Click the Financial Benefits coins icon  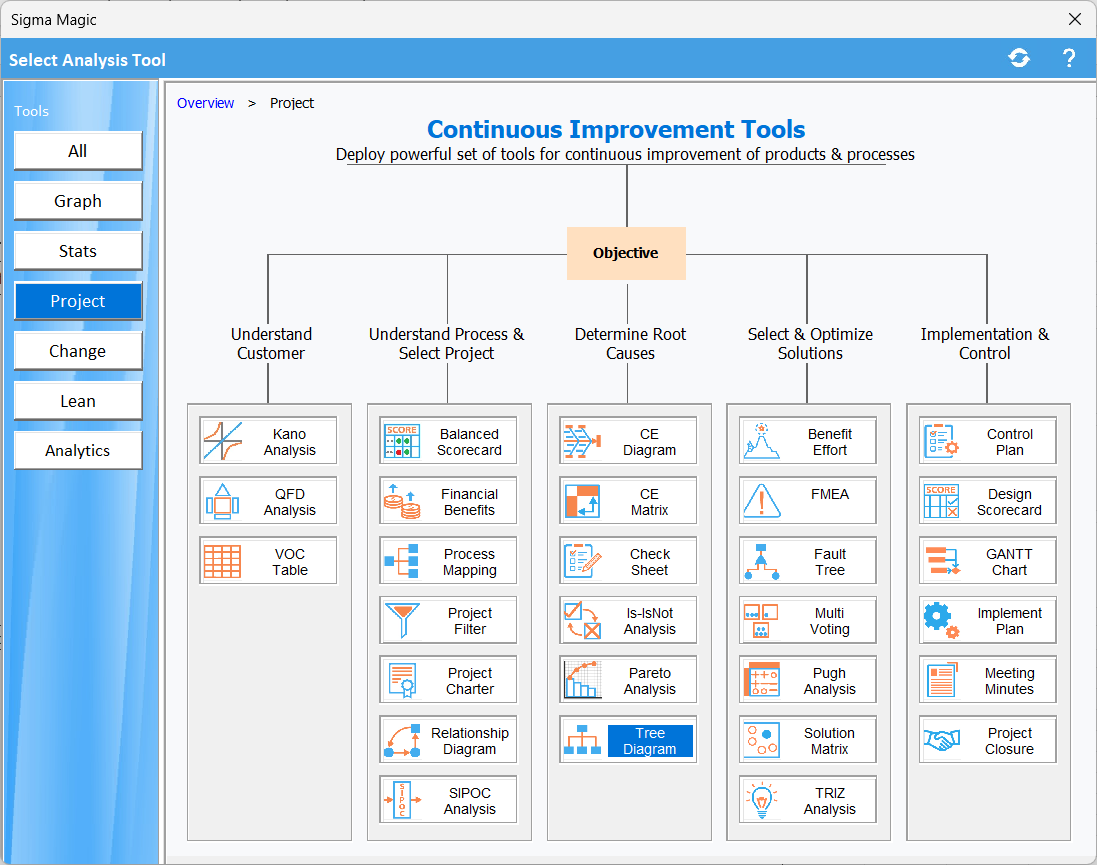(402, 501)
